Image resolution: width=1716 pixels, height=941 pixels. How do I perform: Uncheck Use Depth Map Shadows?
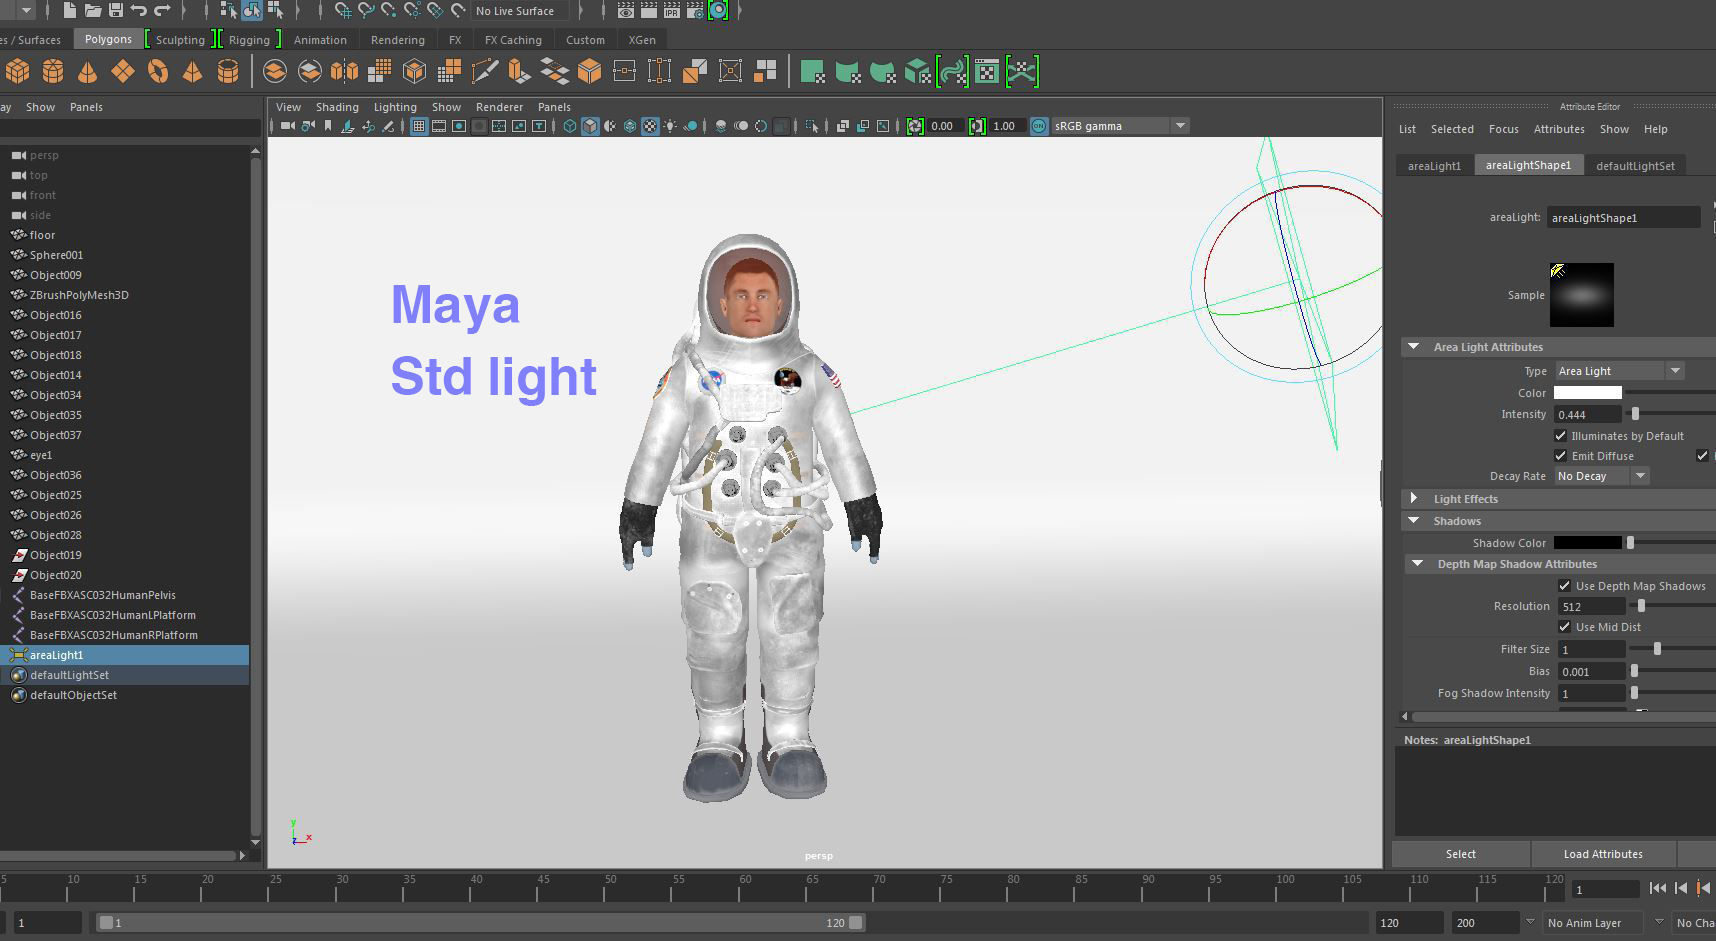pos(1564,586)
